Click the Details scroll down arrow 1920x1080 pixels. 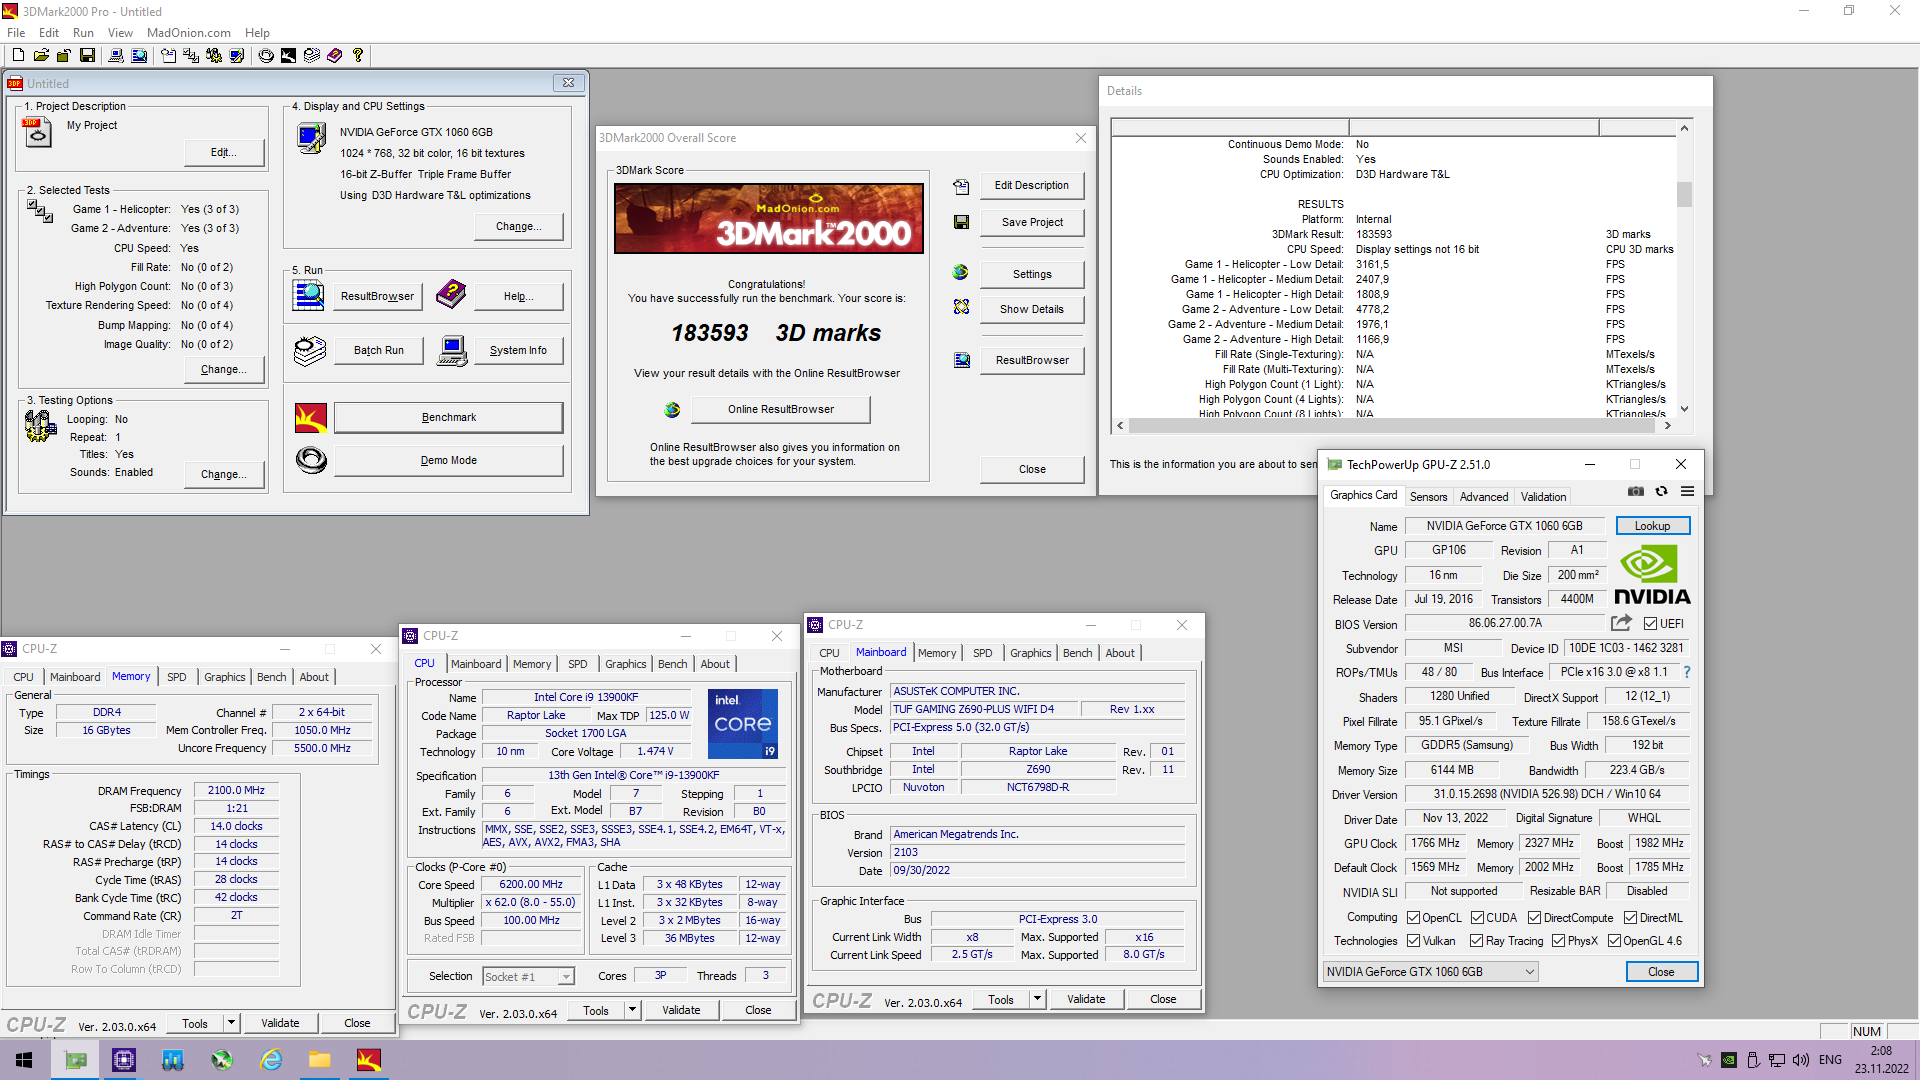click(1684, 408)
